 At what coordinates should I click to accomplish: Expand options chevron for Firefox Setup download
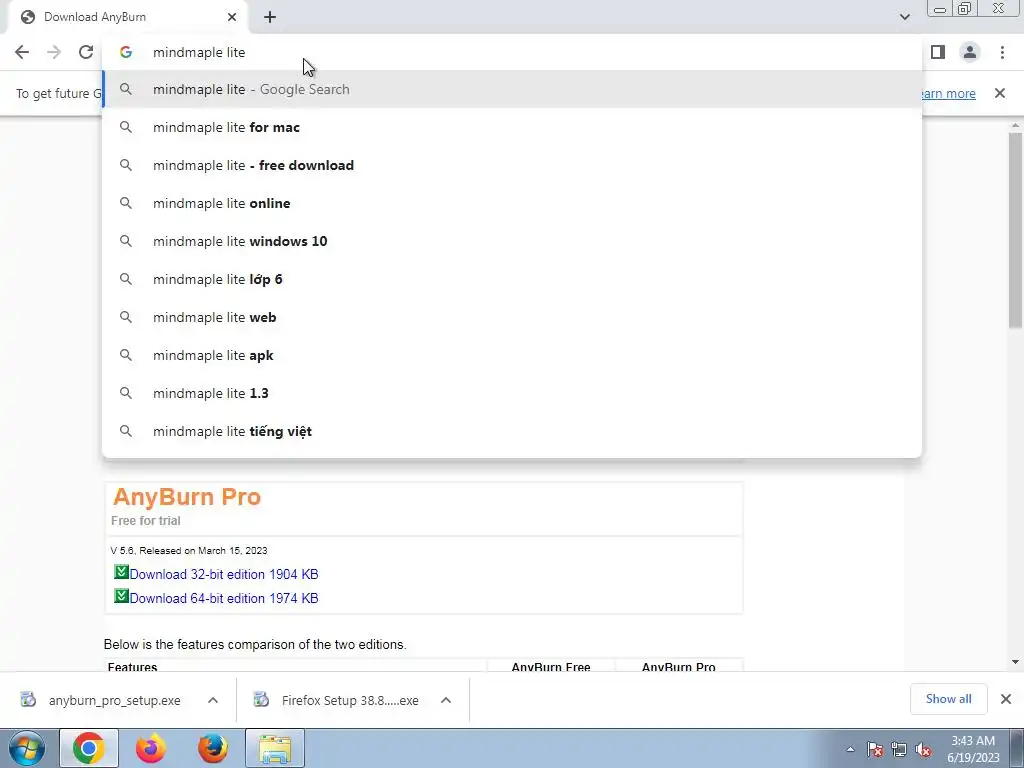pyautogui.click(x=446, y=700)
